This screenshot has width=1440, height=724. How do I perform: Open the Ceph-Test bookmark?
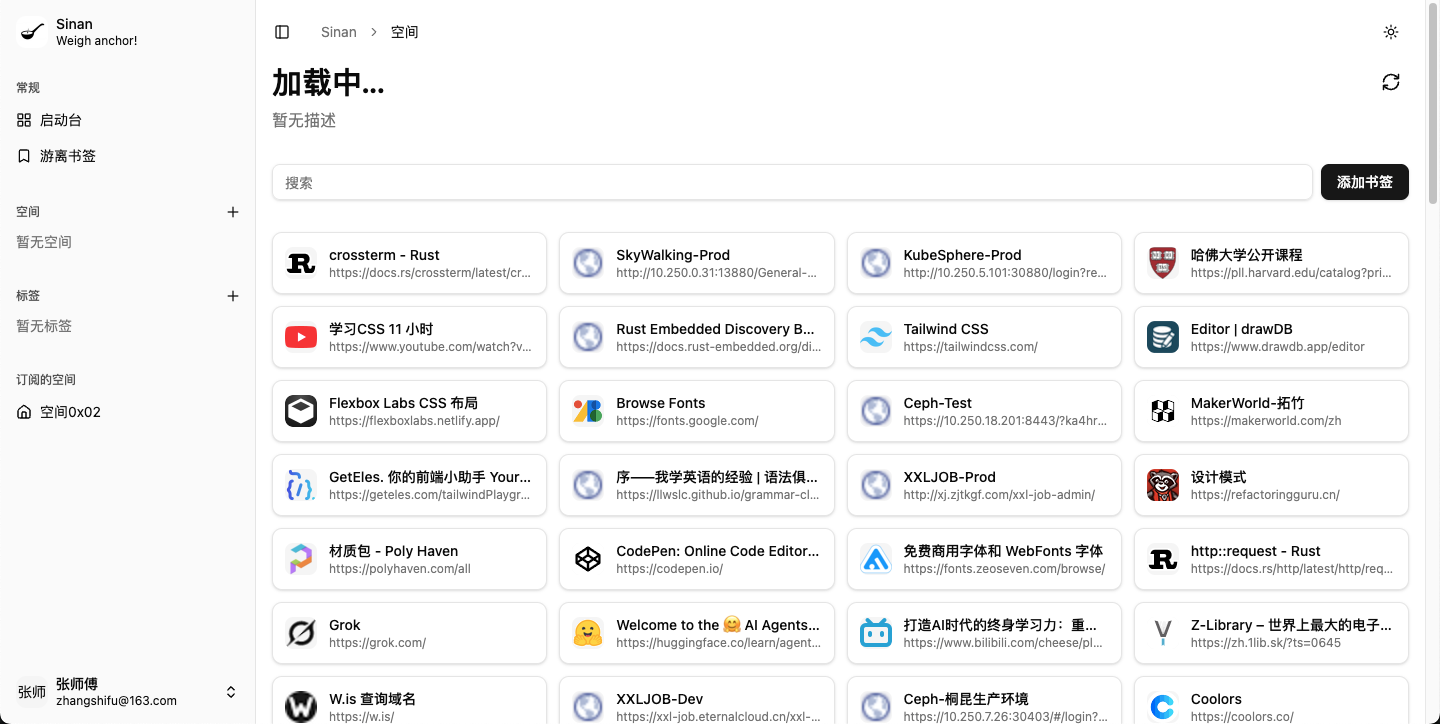pyautogui.click(x=984, y=411)
